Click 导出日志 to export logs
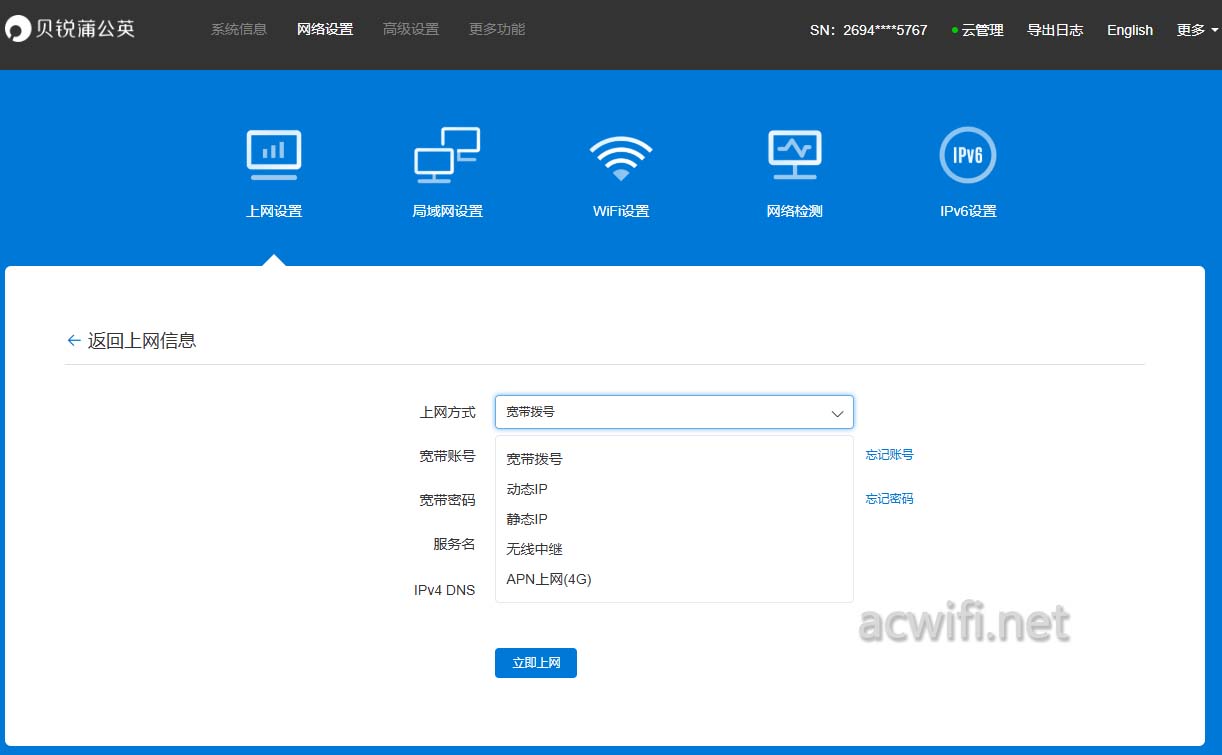Image resolution: width=1222 pixels, height=755 pixels. click(x=1055, y=30)
